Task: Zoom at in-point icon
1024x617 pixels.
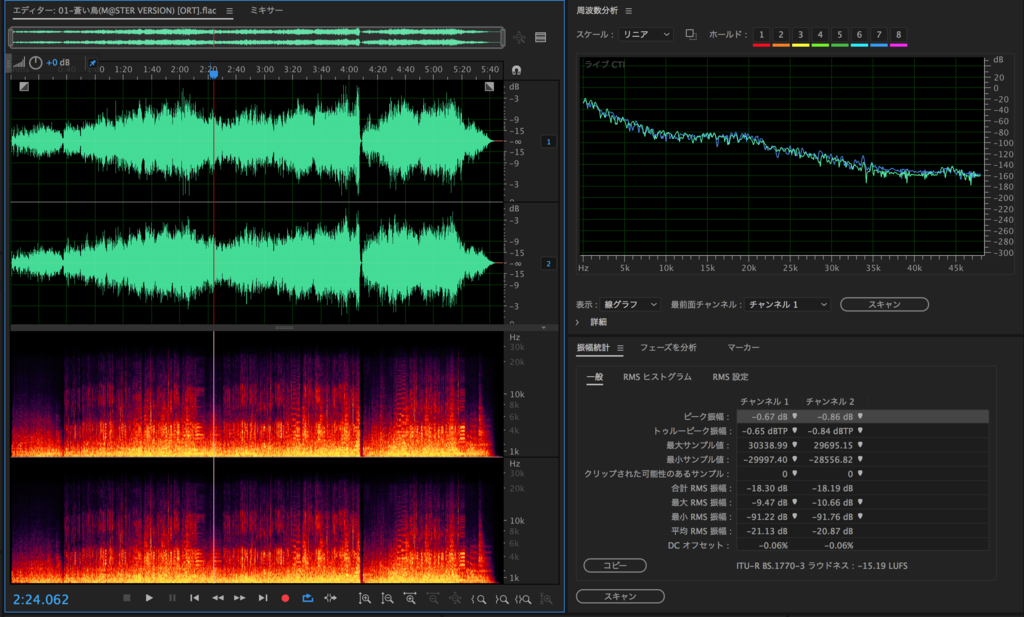Action: pos(479,599)
